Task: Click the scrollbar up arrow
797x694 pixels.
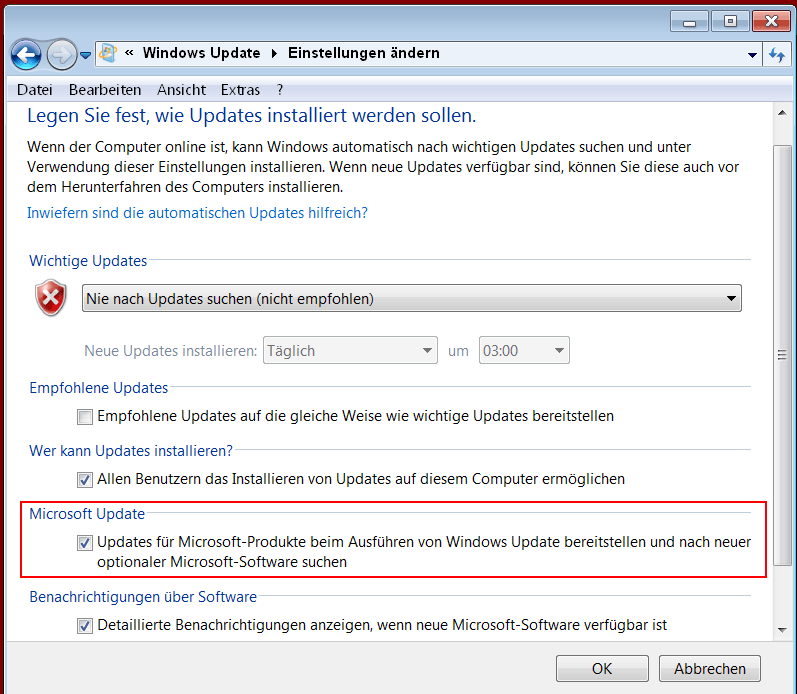Action: pos(782,113)
